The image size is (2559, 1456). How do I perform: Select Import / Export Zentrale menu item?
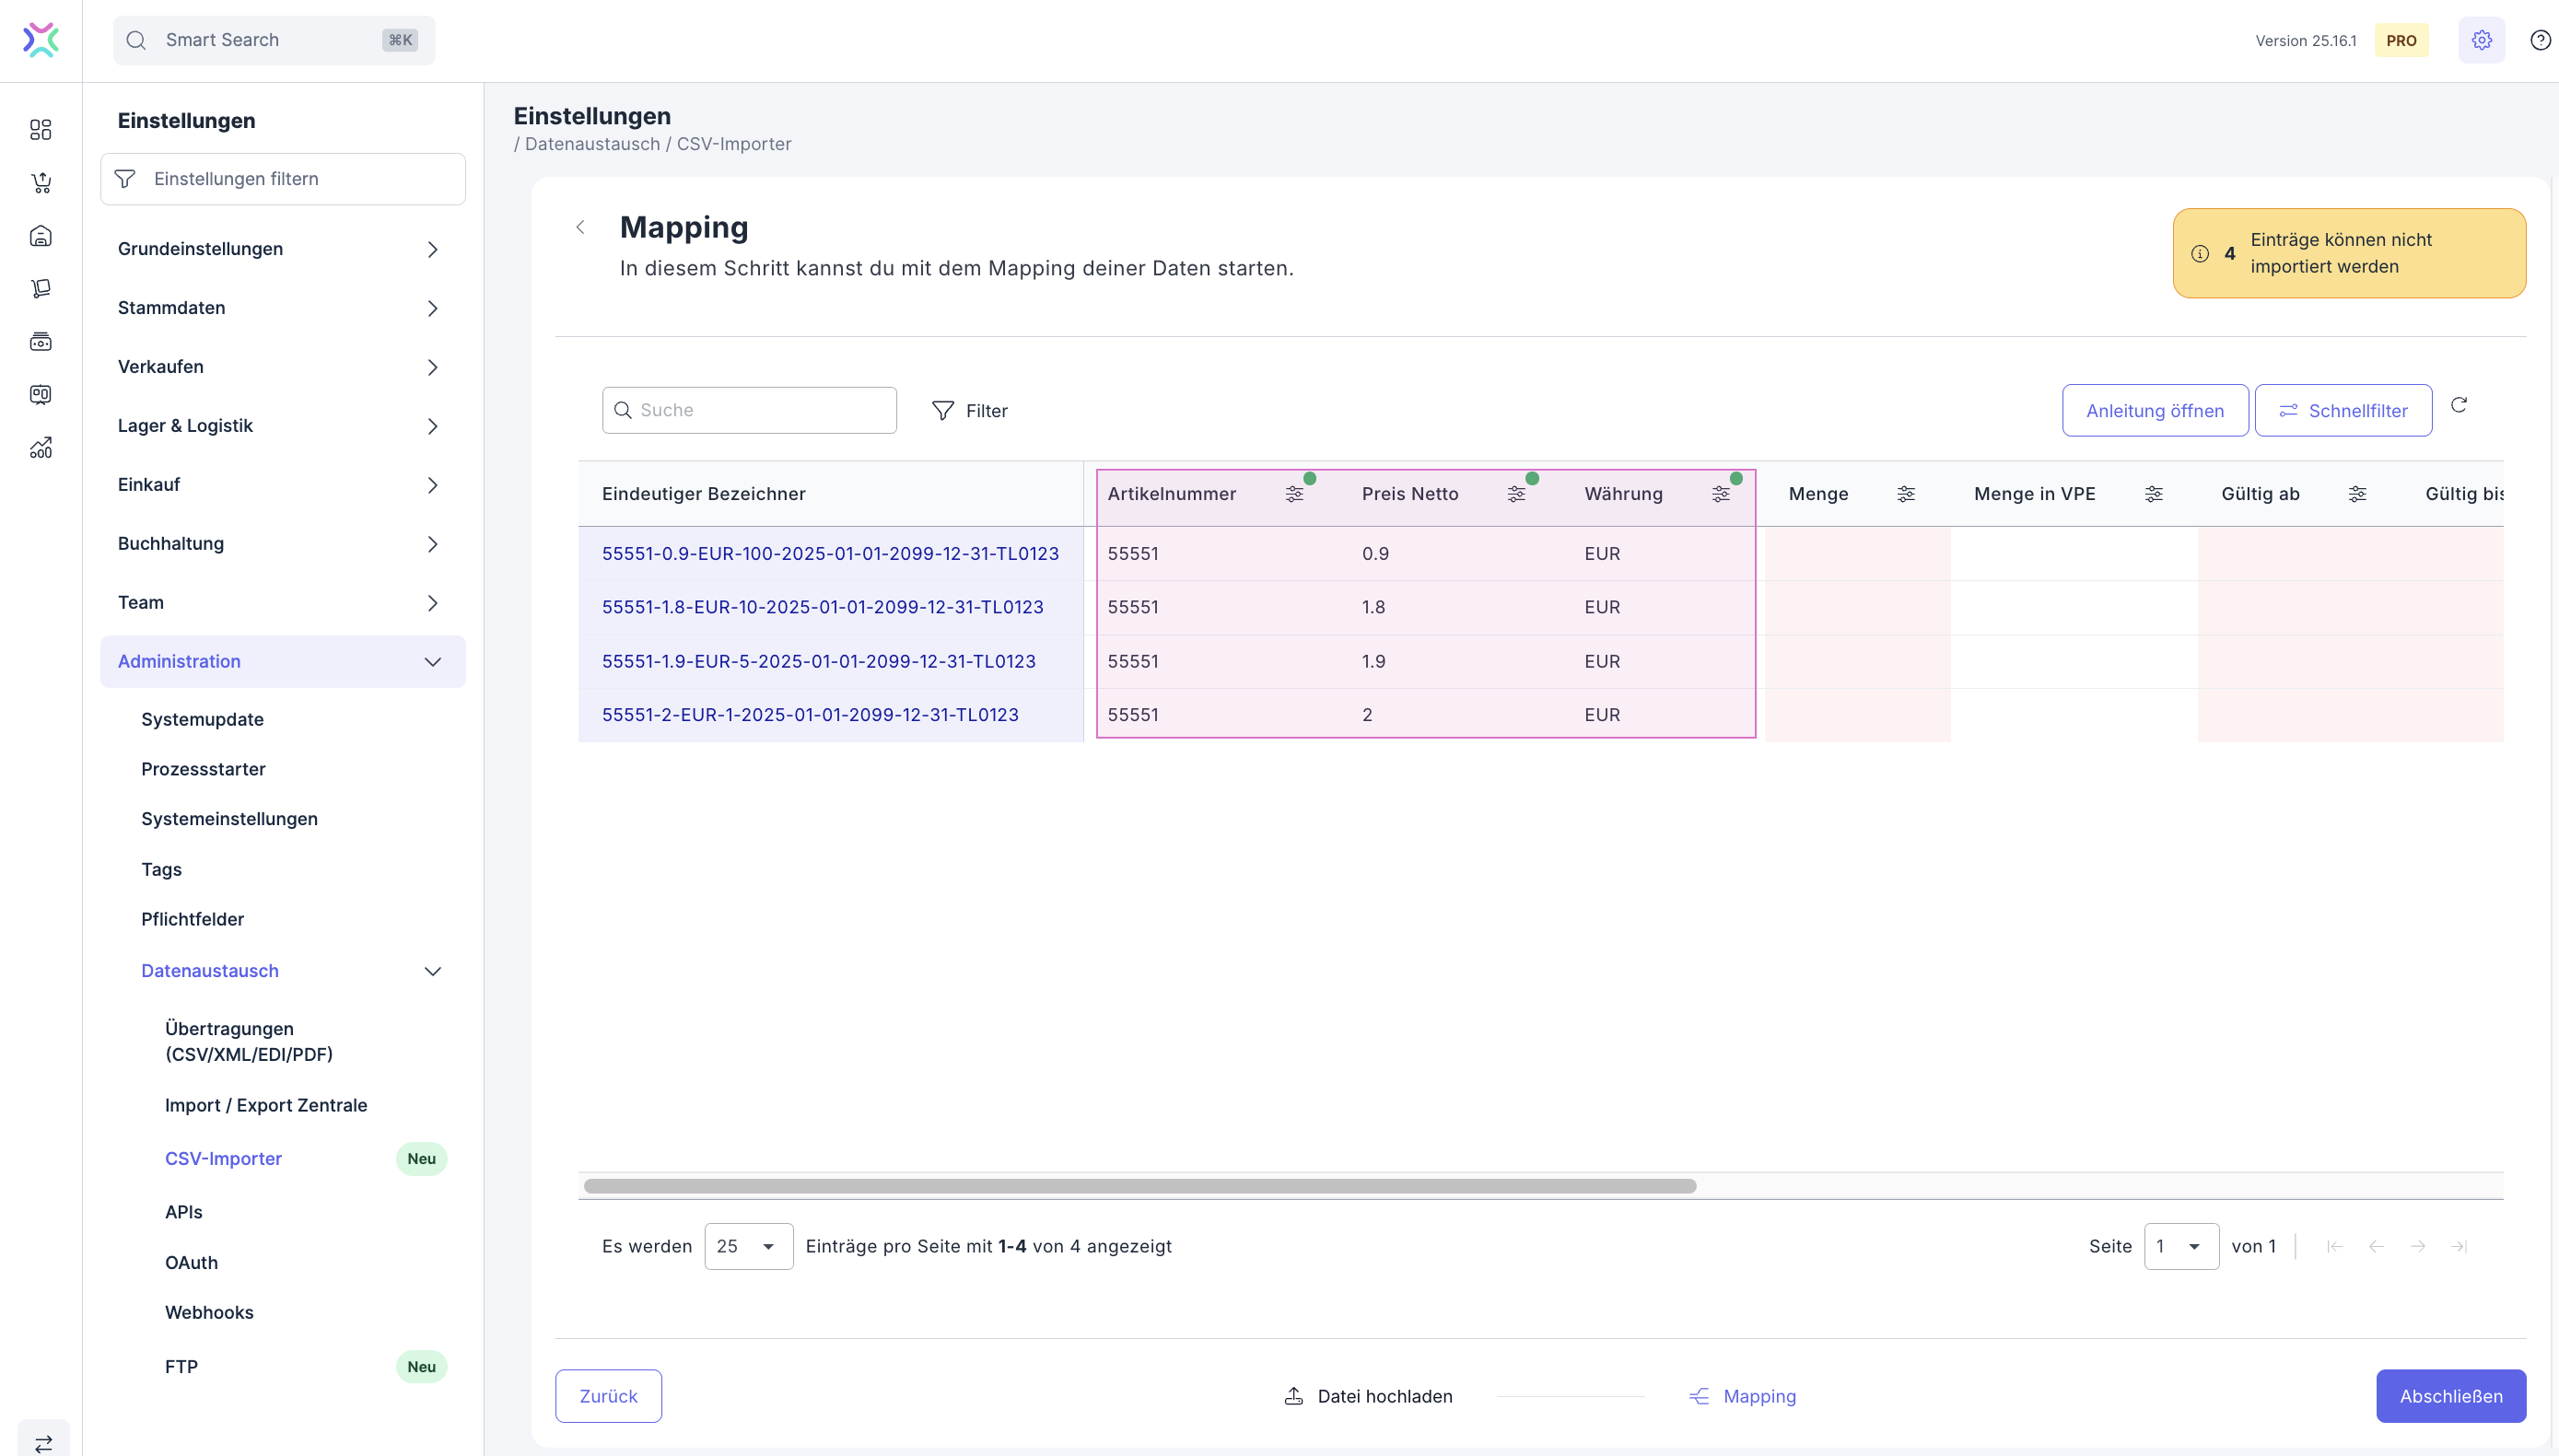coord(266,1105)
